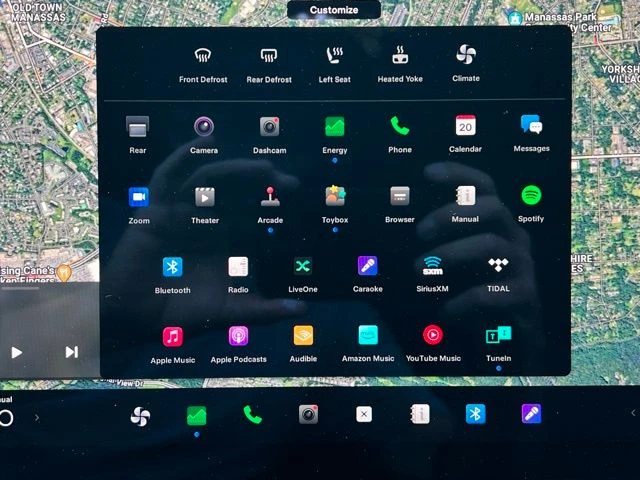
Task: Click the left chevron at dock's right edge
Action: click(x=633, y=413)
